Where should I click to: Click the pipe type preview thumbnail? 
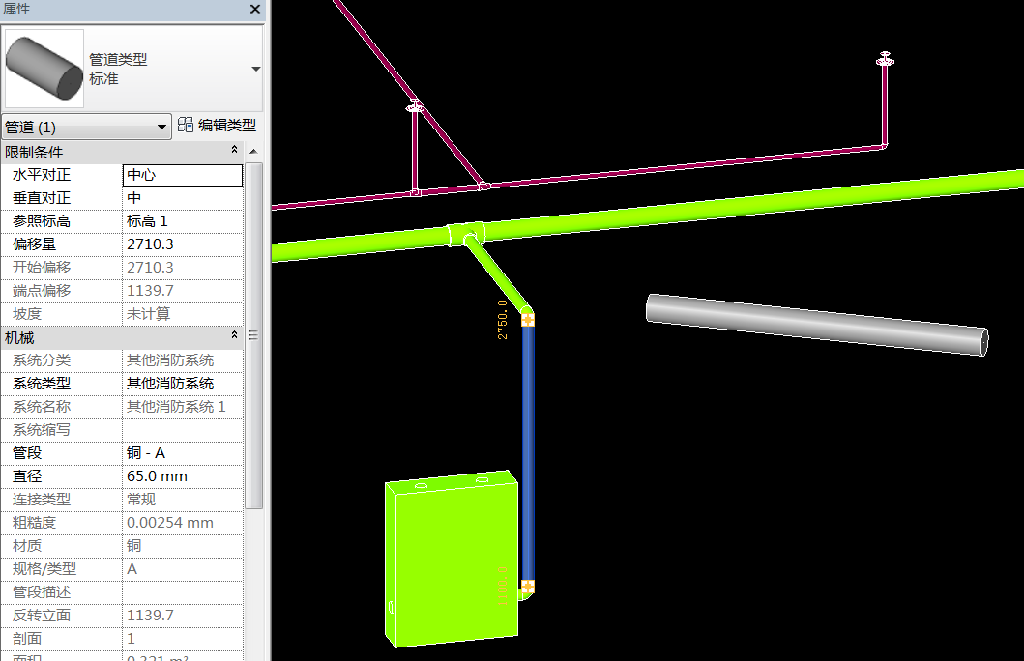click(x=44, y=69)
